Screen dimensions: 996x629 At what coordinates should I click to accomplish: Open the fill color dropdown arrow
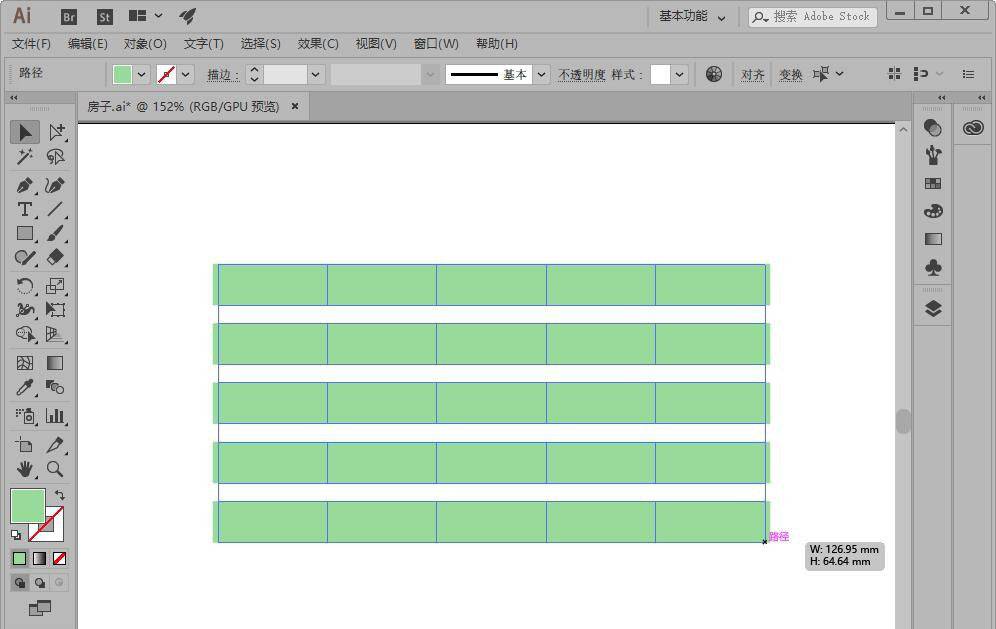point(142,75)
